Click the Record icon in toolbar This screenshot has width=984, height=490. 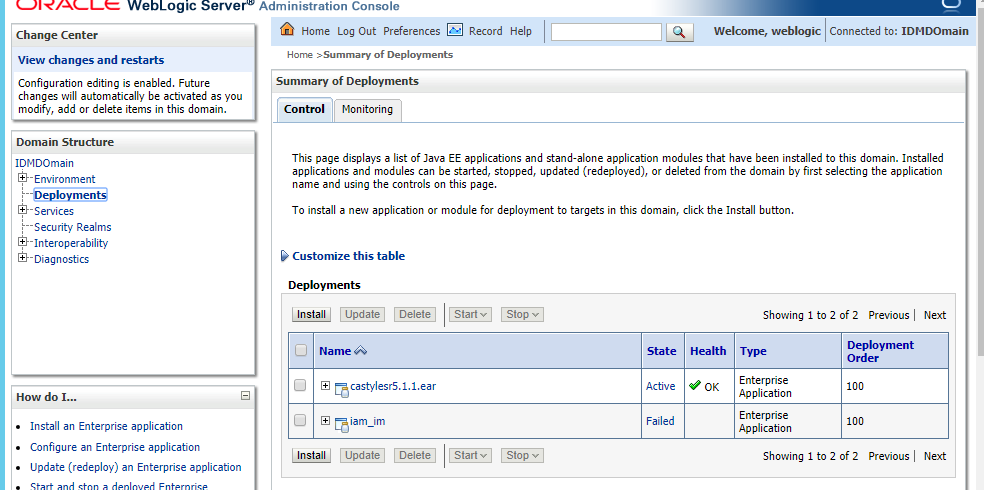pos(455,29)
